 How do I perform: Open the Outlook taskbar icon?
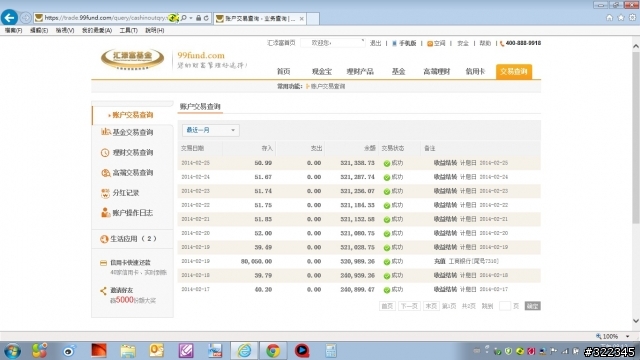(156, 351)
